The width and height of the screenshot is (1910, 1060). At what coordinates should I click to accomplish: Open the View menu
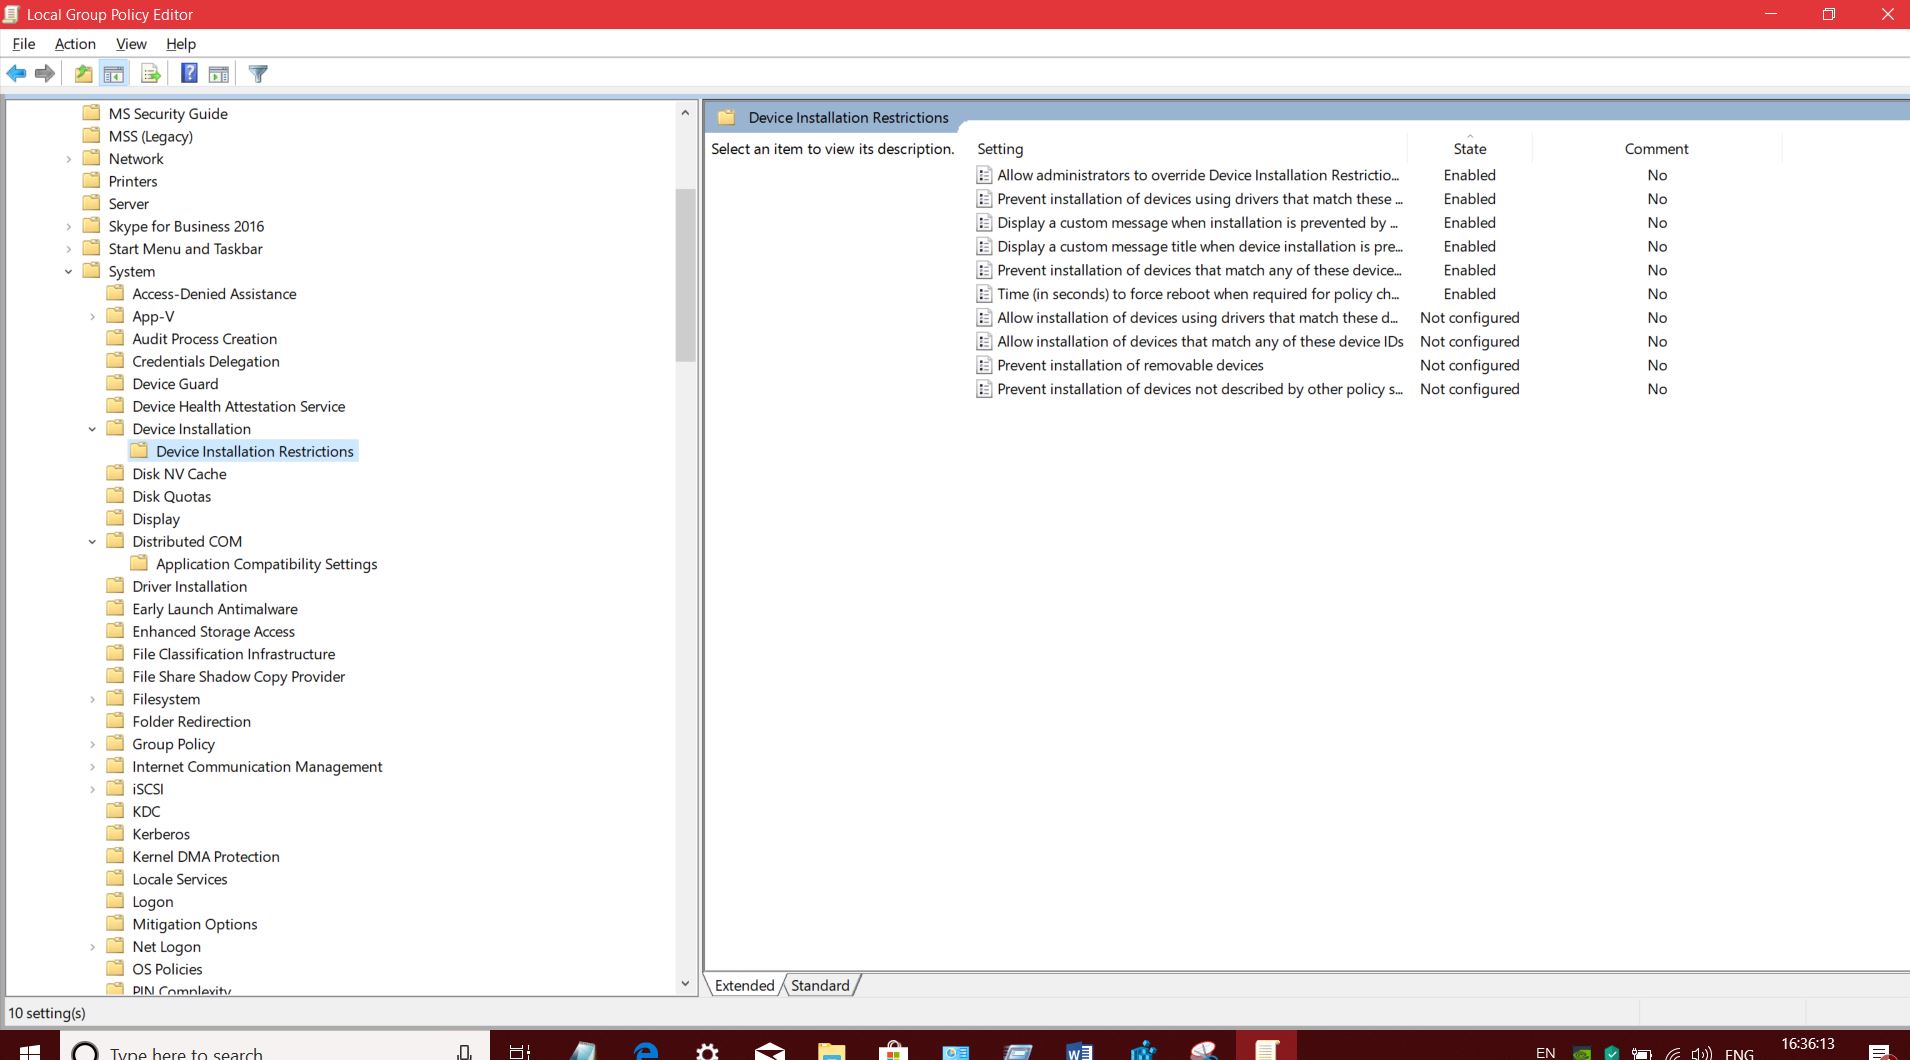click(131, 44)
